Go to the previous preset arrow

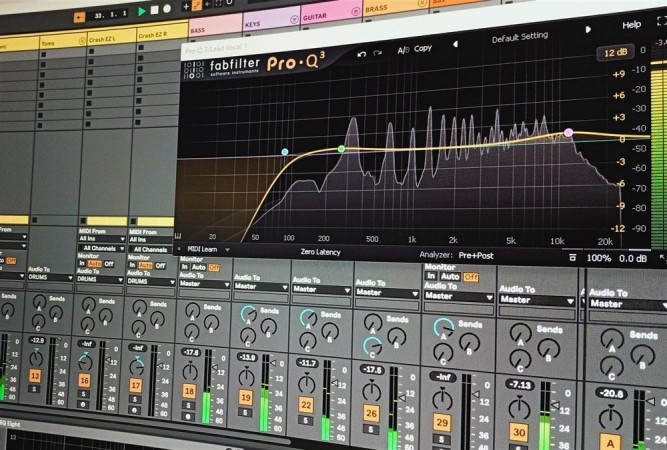coord(455,44)
